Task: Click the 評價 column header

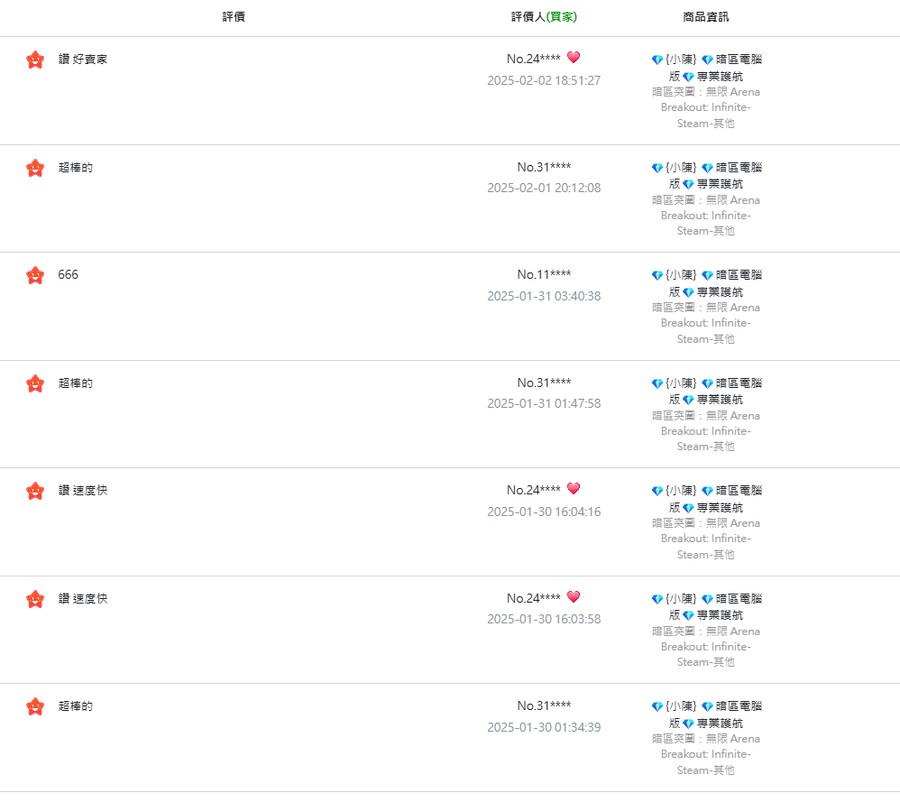Action: 234,17
